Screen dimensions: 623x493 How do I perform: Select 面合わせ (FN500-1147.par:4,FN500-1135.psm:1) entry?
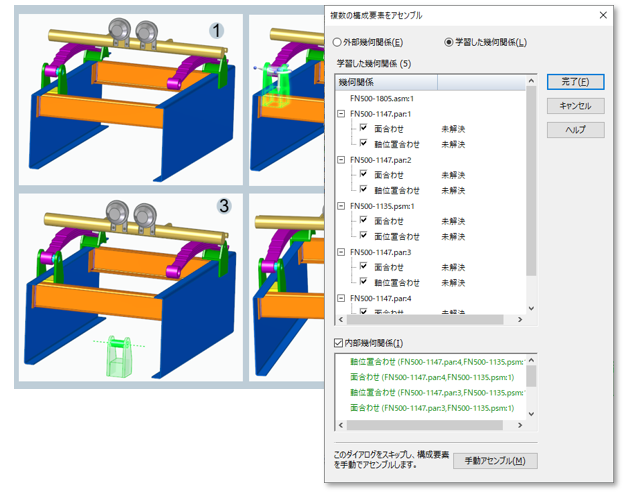tap(432, 377)
